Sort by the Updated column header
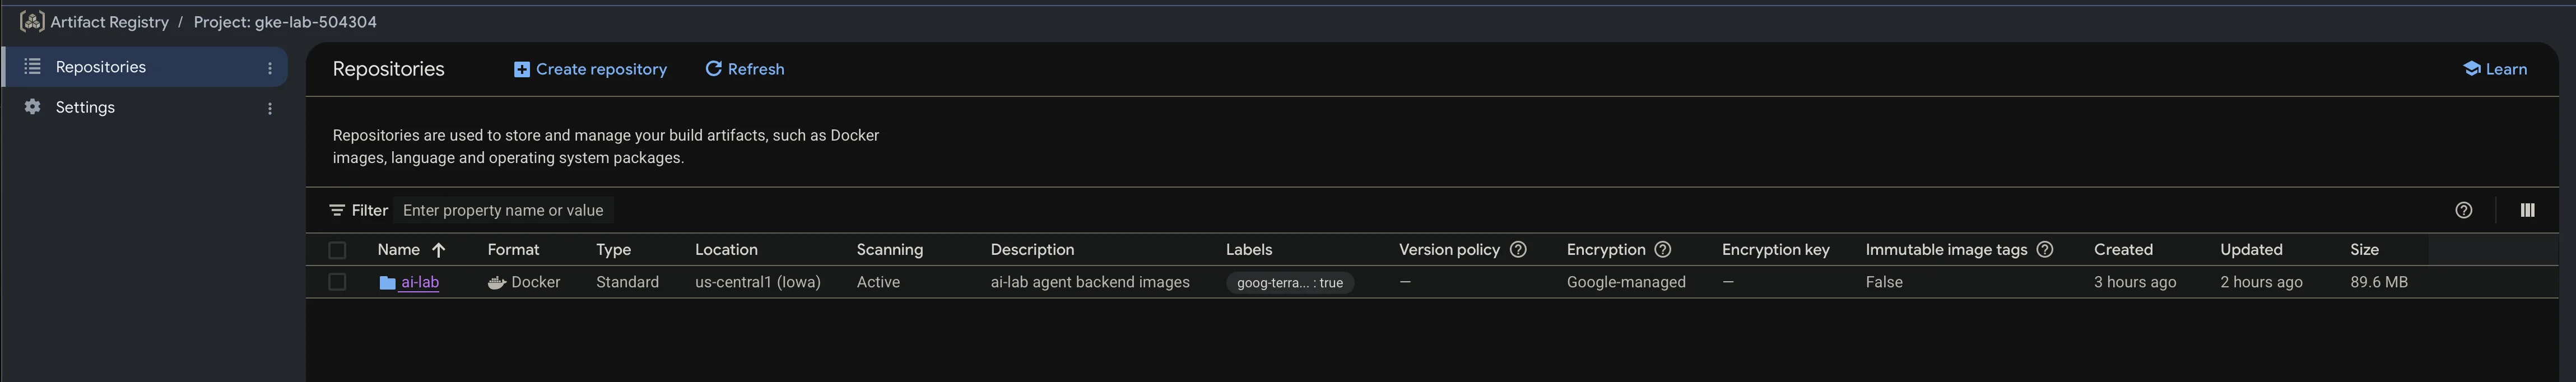 click(x=2251, y=250)
